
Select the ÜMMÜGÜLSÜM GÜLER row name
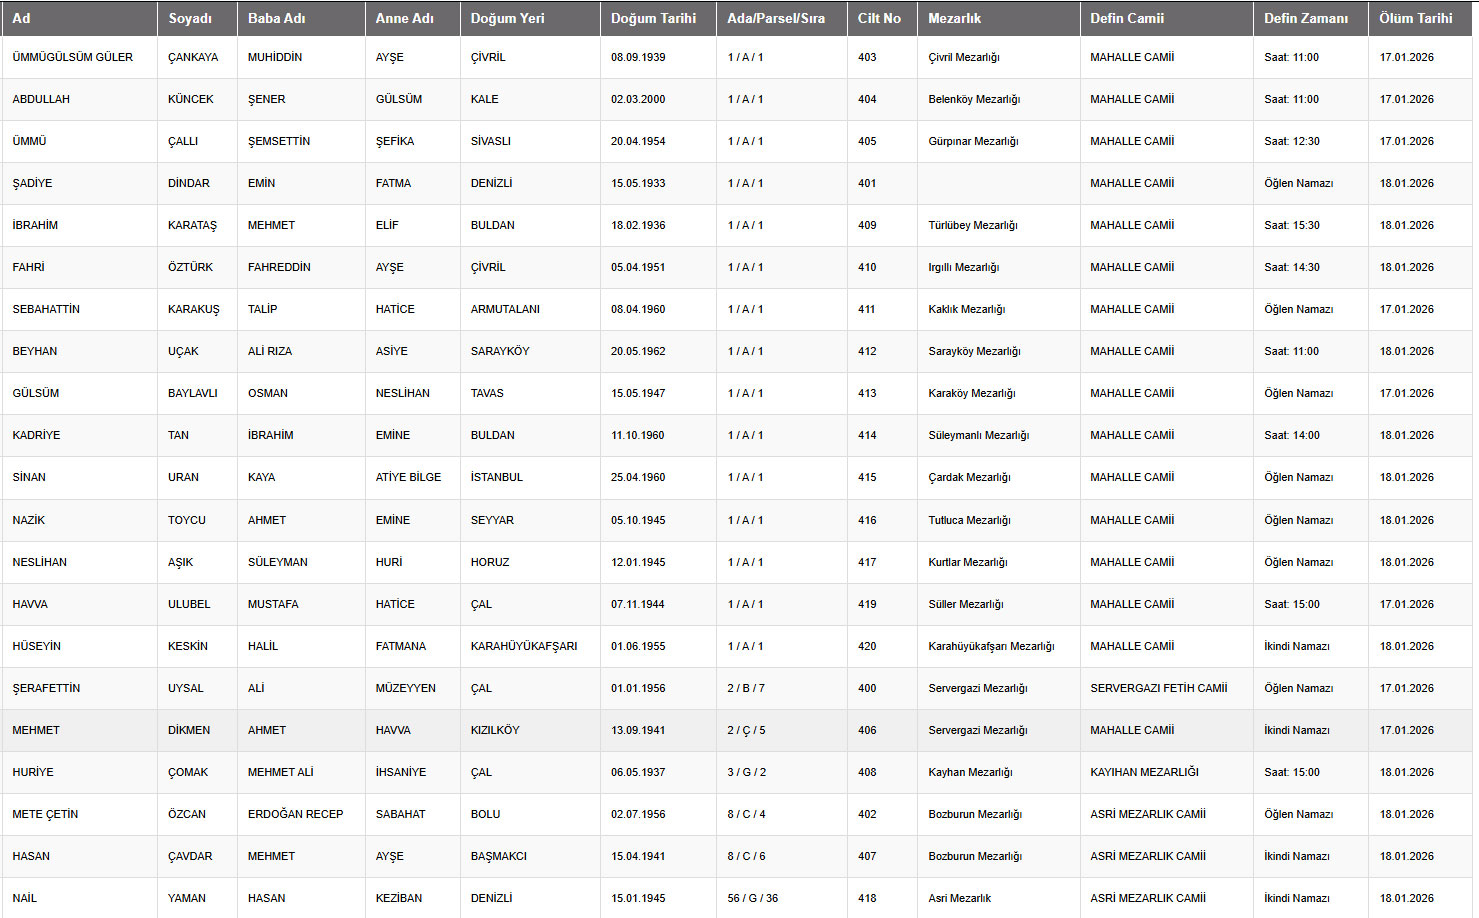(72, 57)
